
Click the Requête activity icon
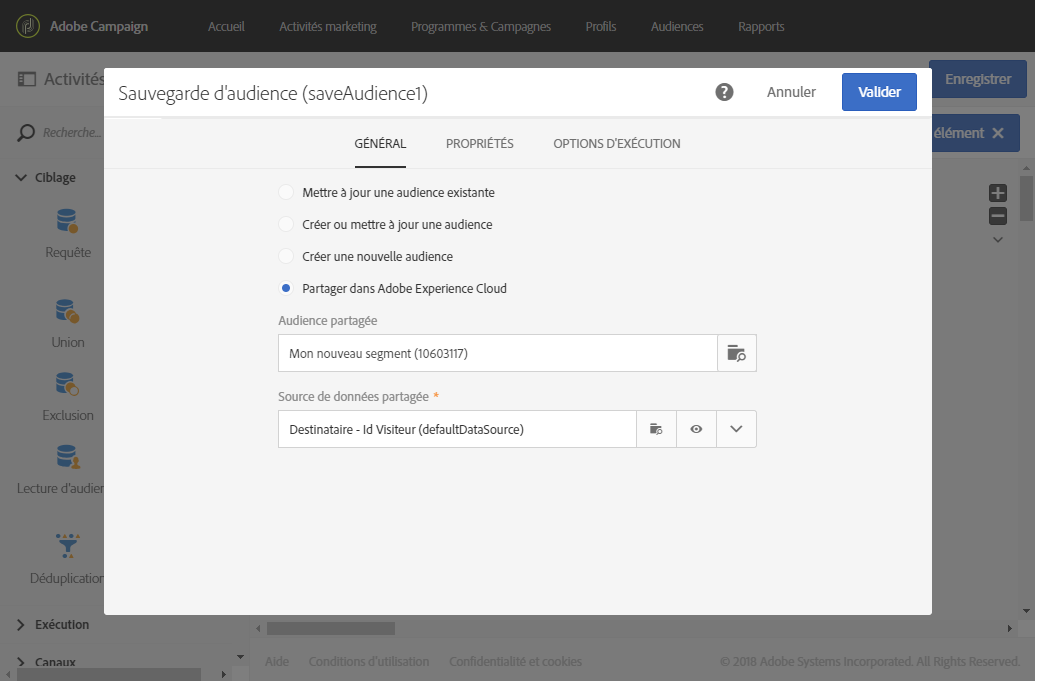(68, 221)
